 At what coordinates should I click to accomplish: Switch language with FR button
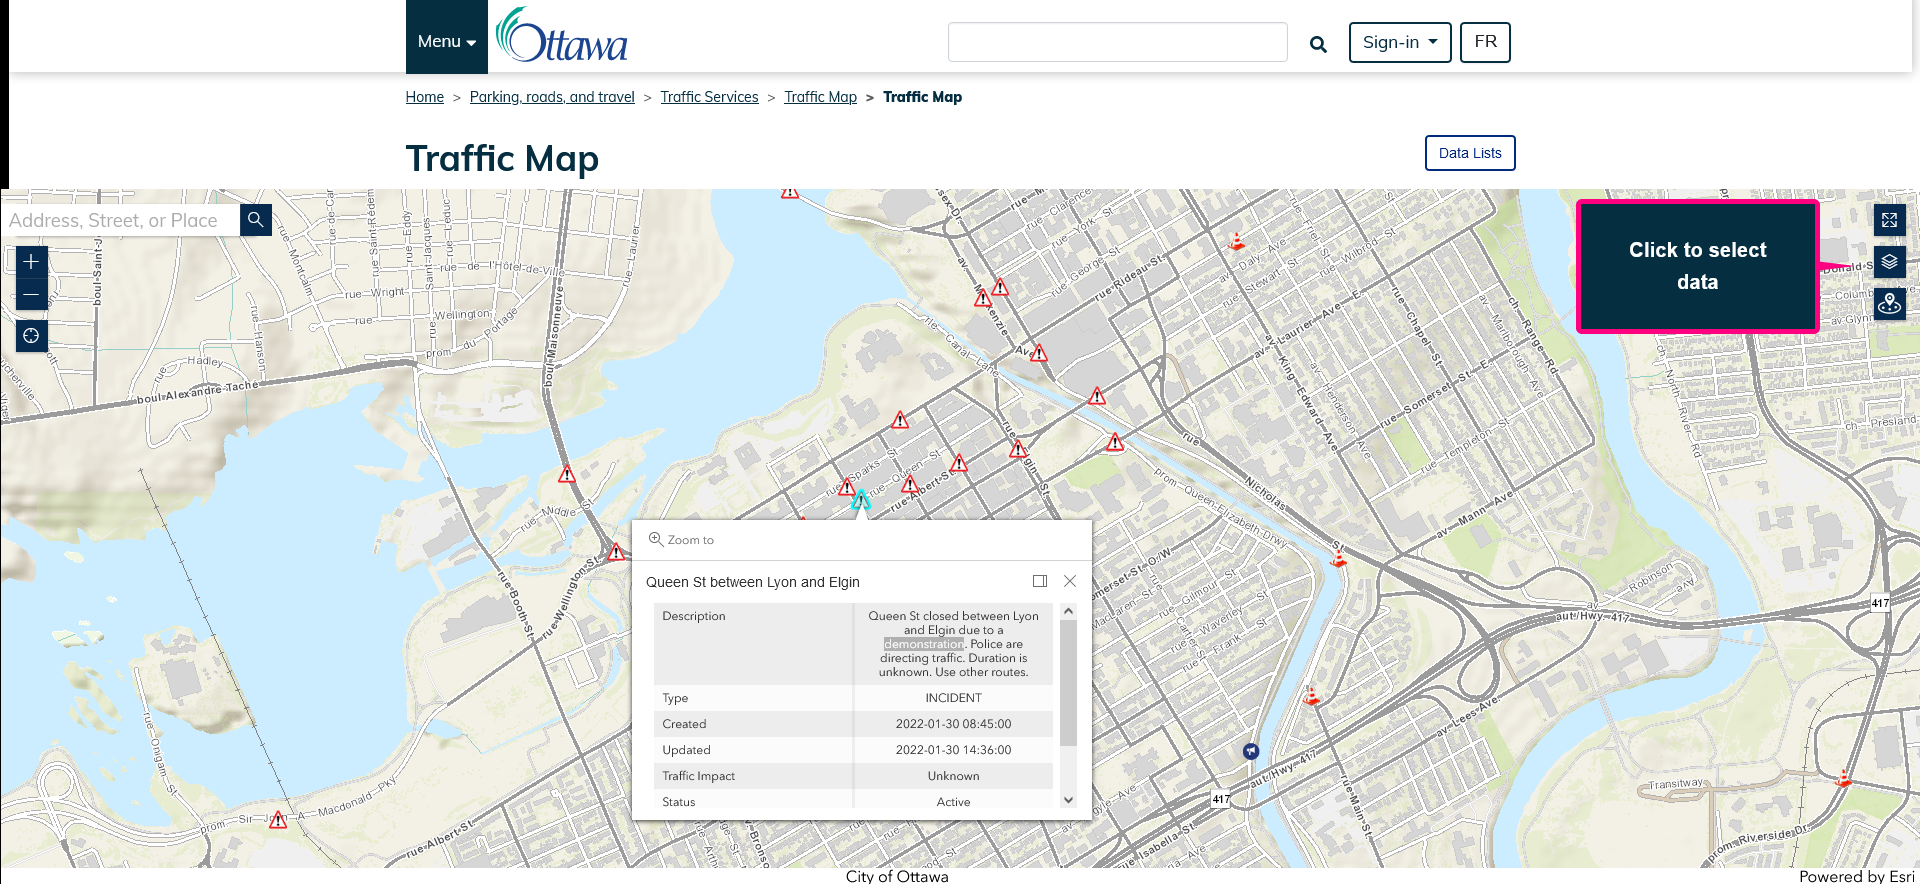tap(1485, 42)
